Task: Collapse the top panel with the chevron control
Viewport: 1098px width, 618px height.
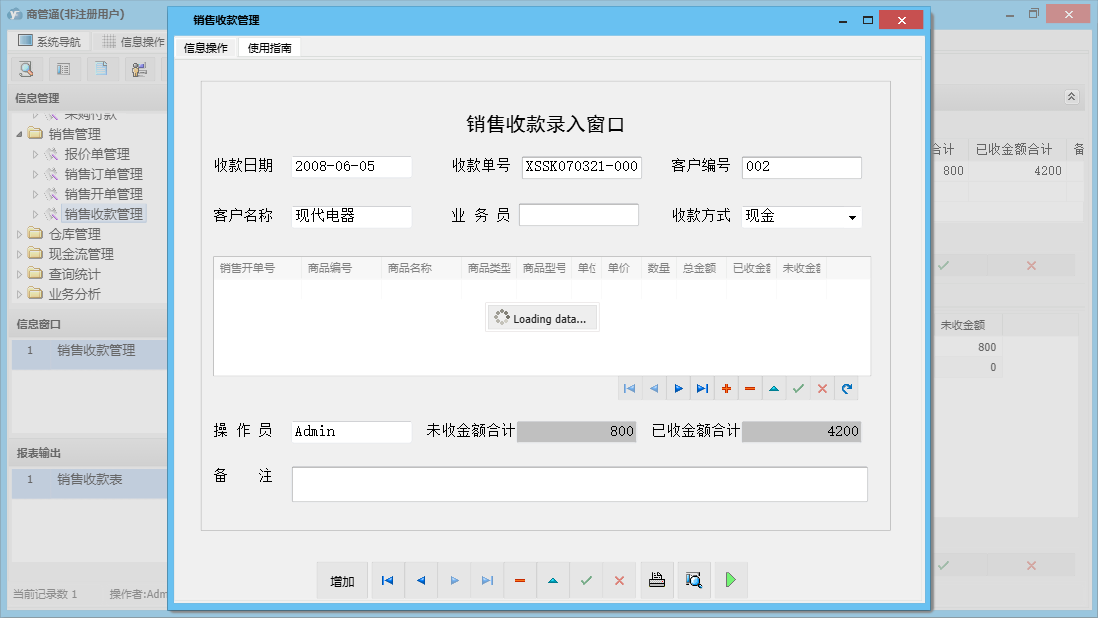Action: [1070, 97]
